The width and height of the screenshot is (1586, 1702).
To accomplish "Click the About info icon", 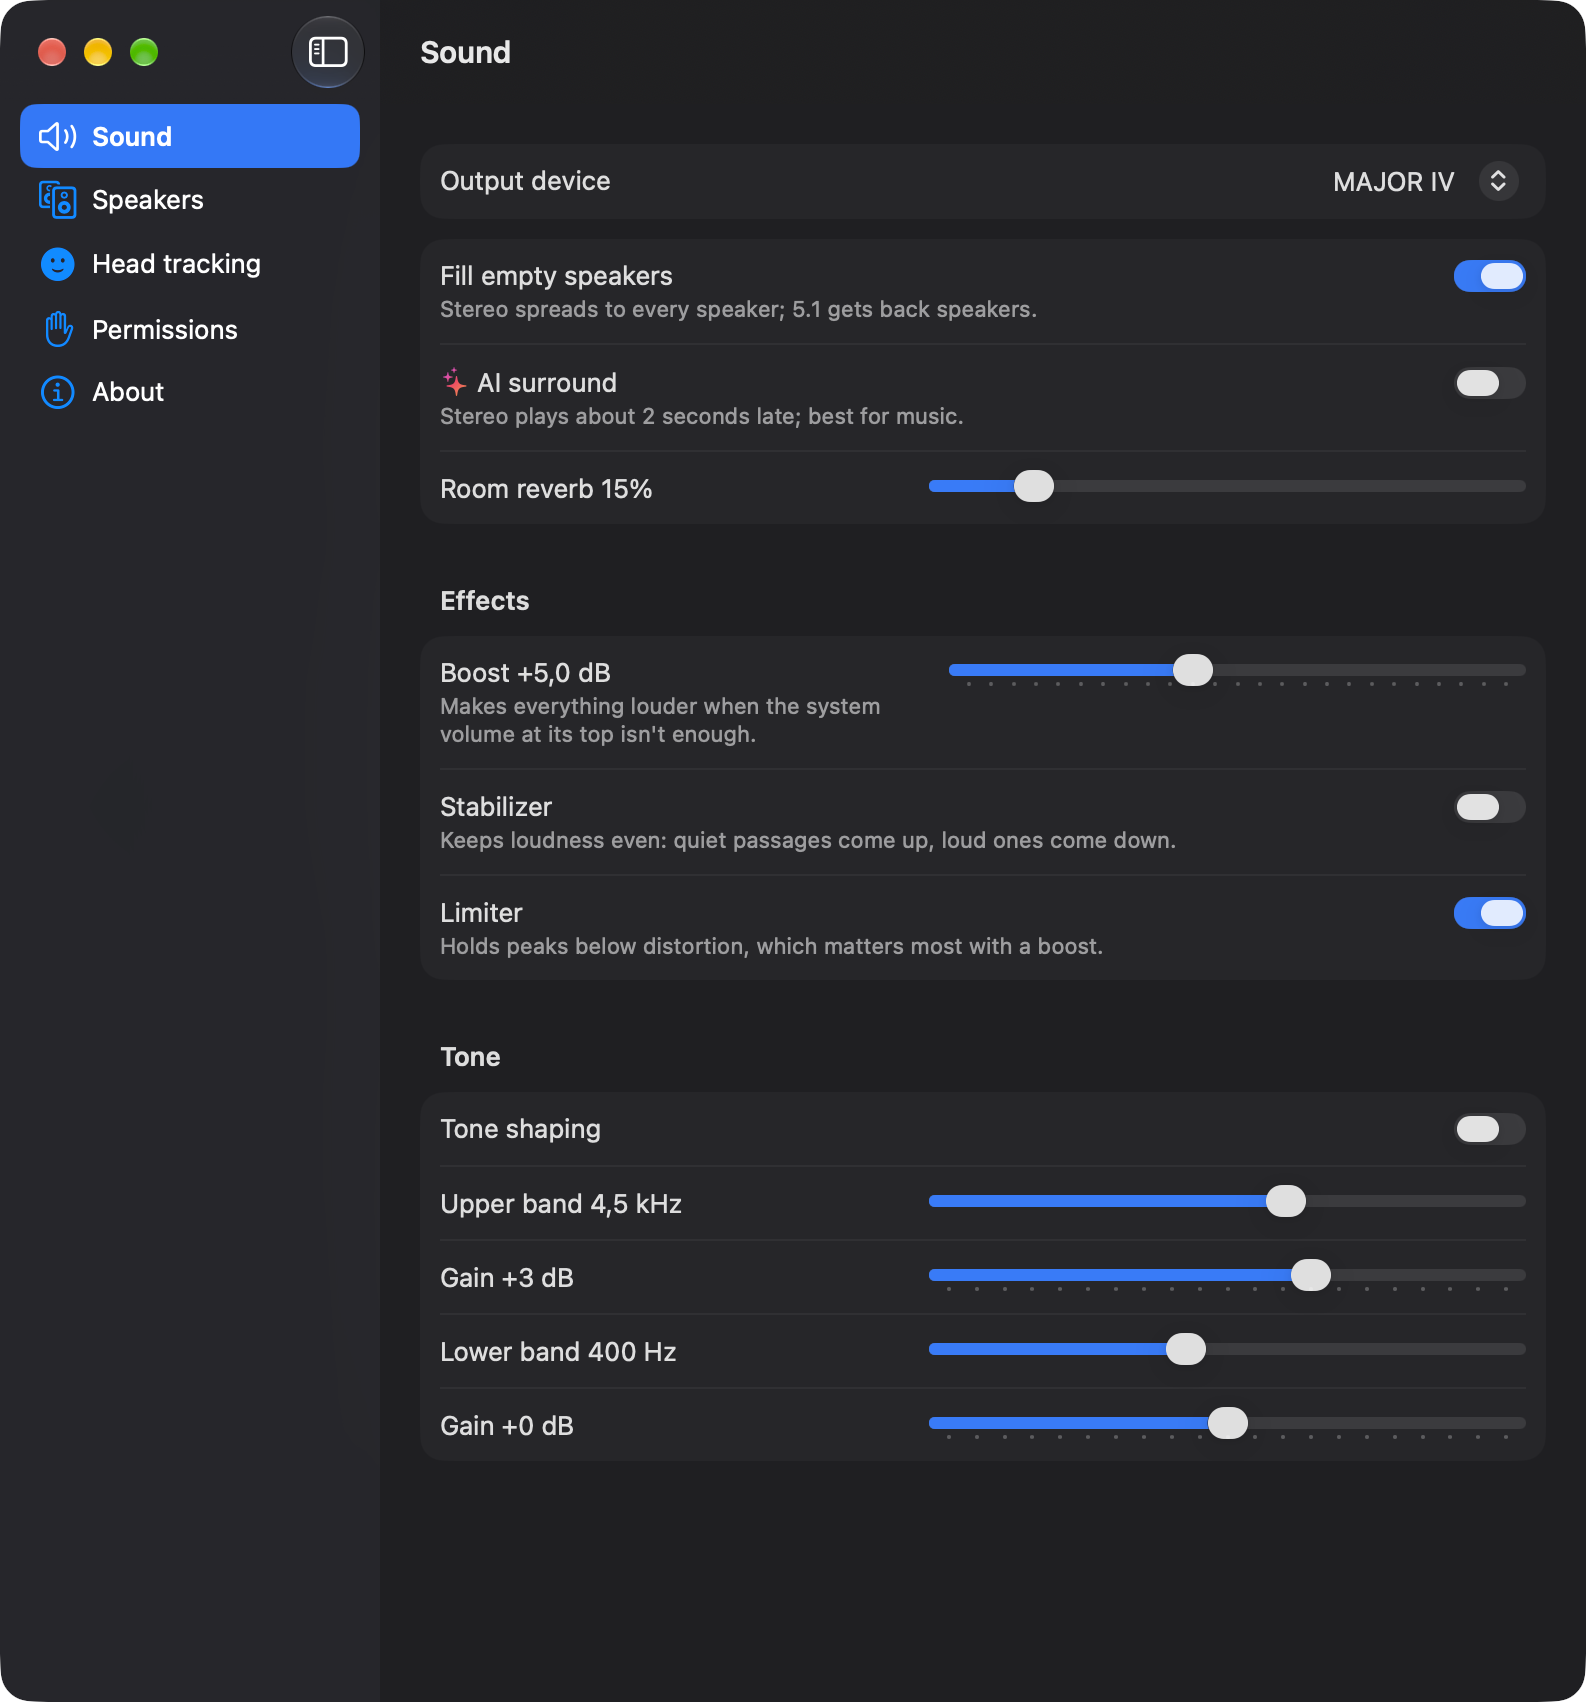I will coord(57,392).
